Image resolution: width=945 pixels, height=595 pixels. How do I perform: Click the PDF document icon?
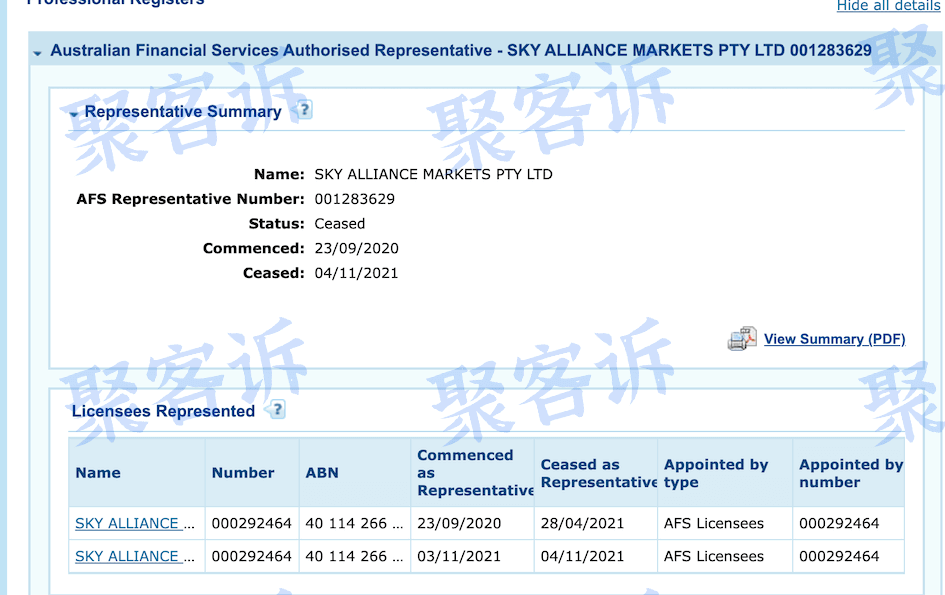[742, 339]
